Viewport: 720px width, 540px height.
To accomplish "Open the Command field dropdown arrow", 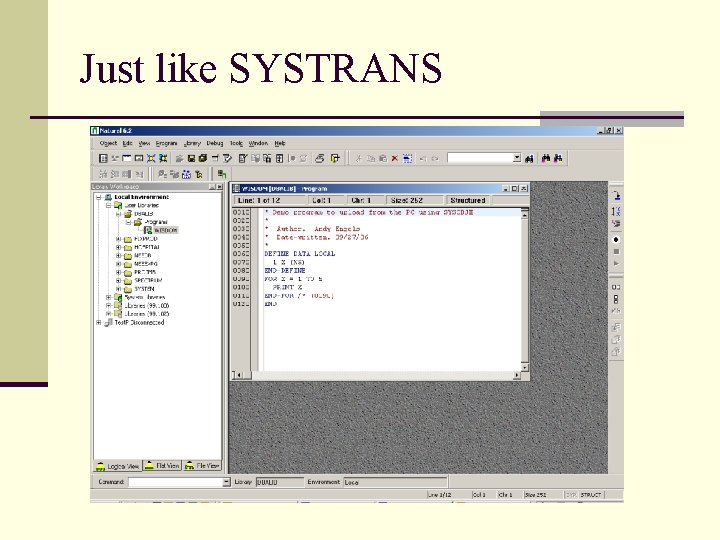I will click(226, 482).
